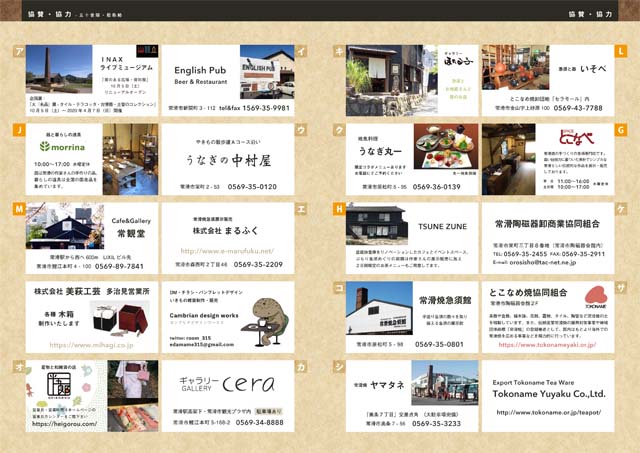Screen dimensions: 640x453
Task: Click the square heigorou shop logo
Action: pyautogui.click(x=61, y=386)
